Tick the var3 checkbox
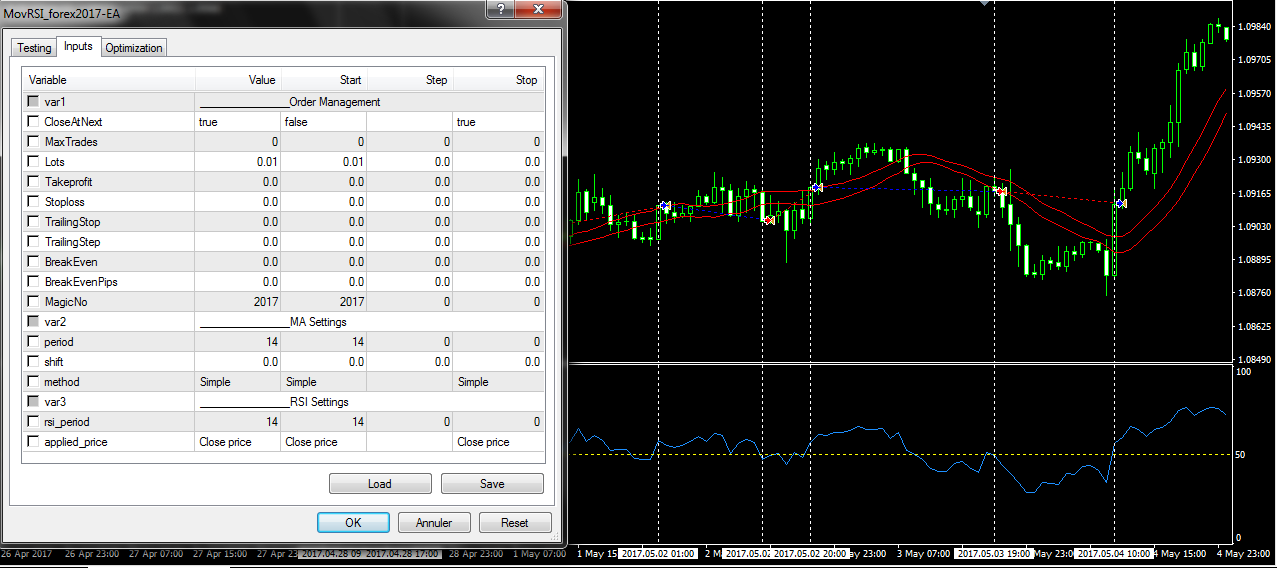 [x=34, y=402]
